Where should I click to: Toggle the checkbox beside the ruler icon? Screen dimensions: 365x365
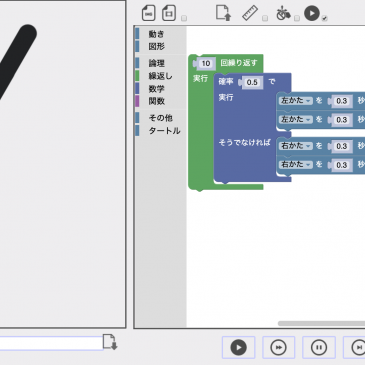point(265,18)
